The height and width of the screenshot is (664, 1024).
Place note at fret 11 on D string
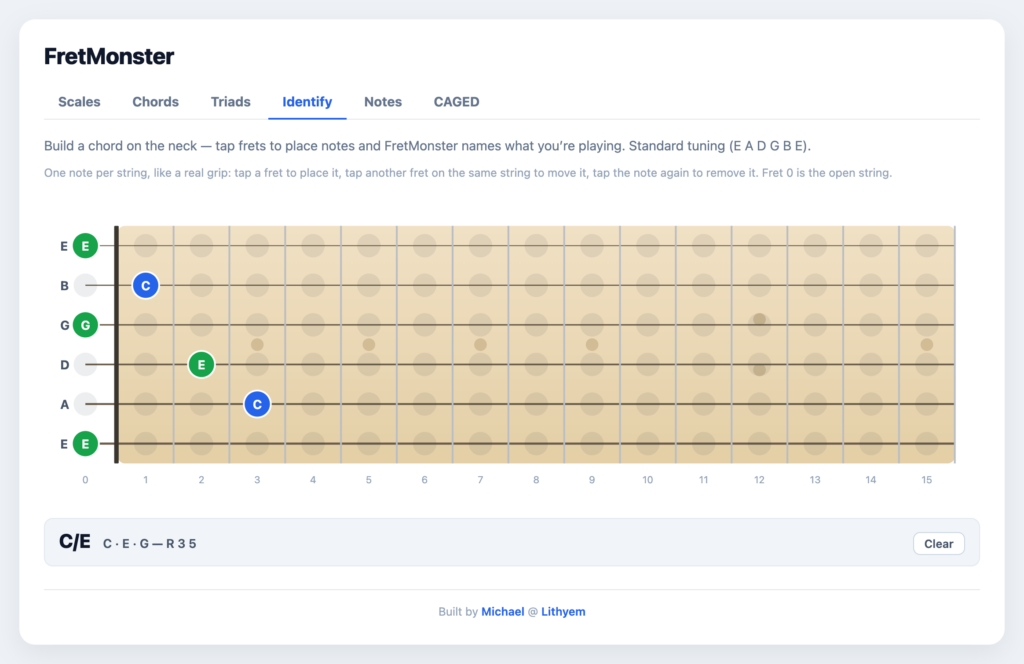[703, 364]
